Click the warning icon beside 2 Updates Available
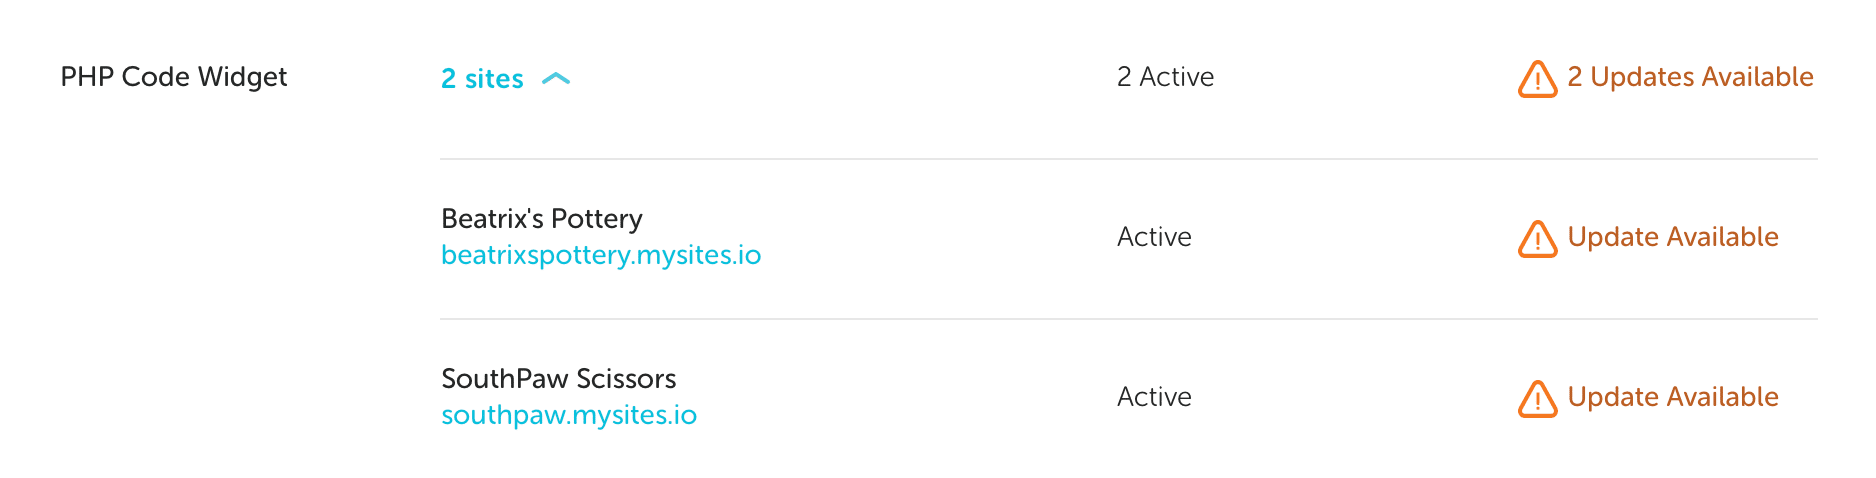 pos(1537,79)
